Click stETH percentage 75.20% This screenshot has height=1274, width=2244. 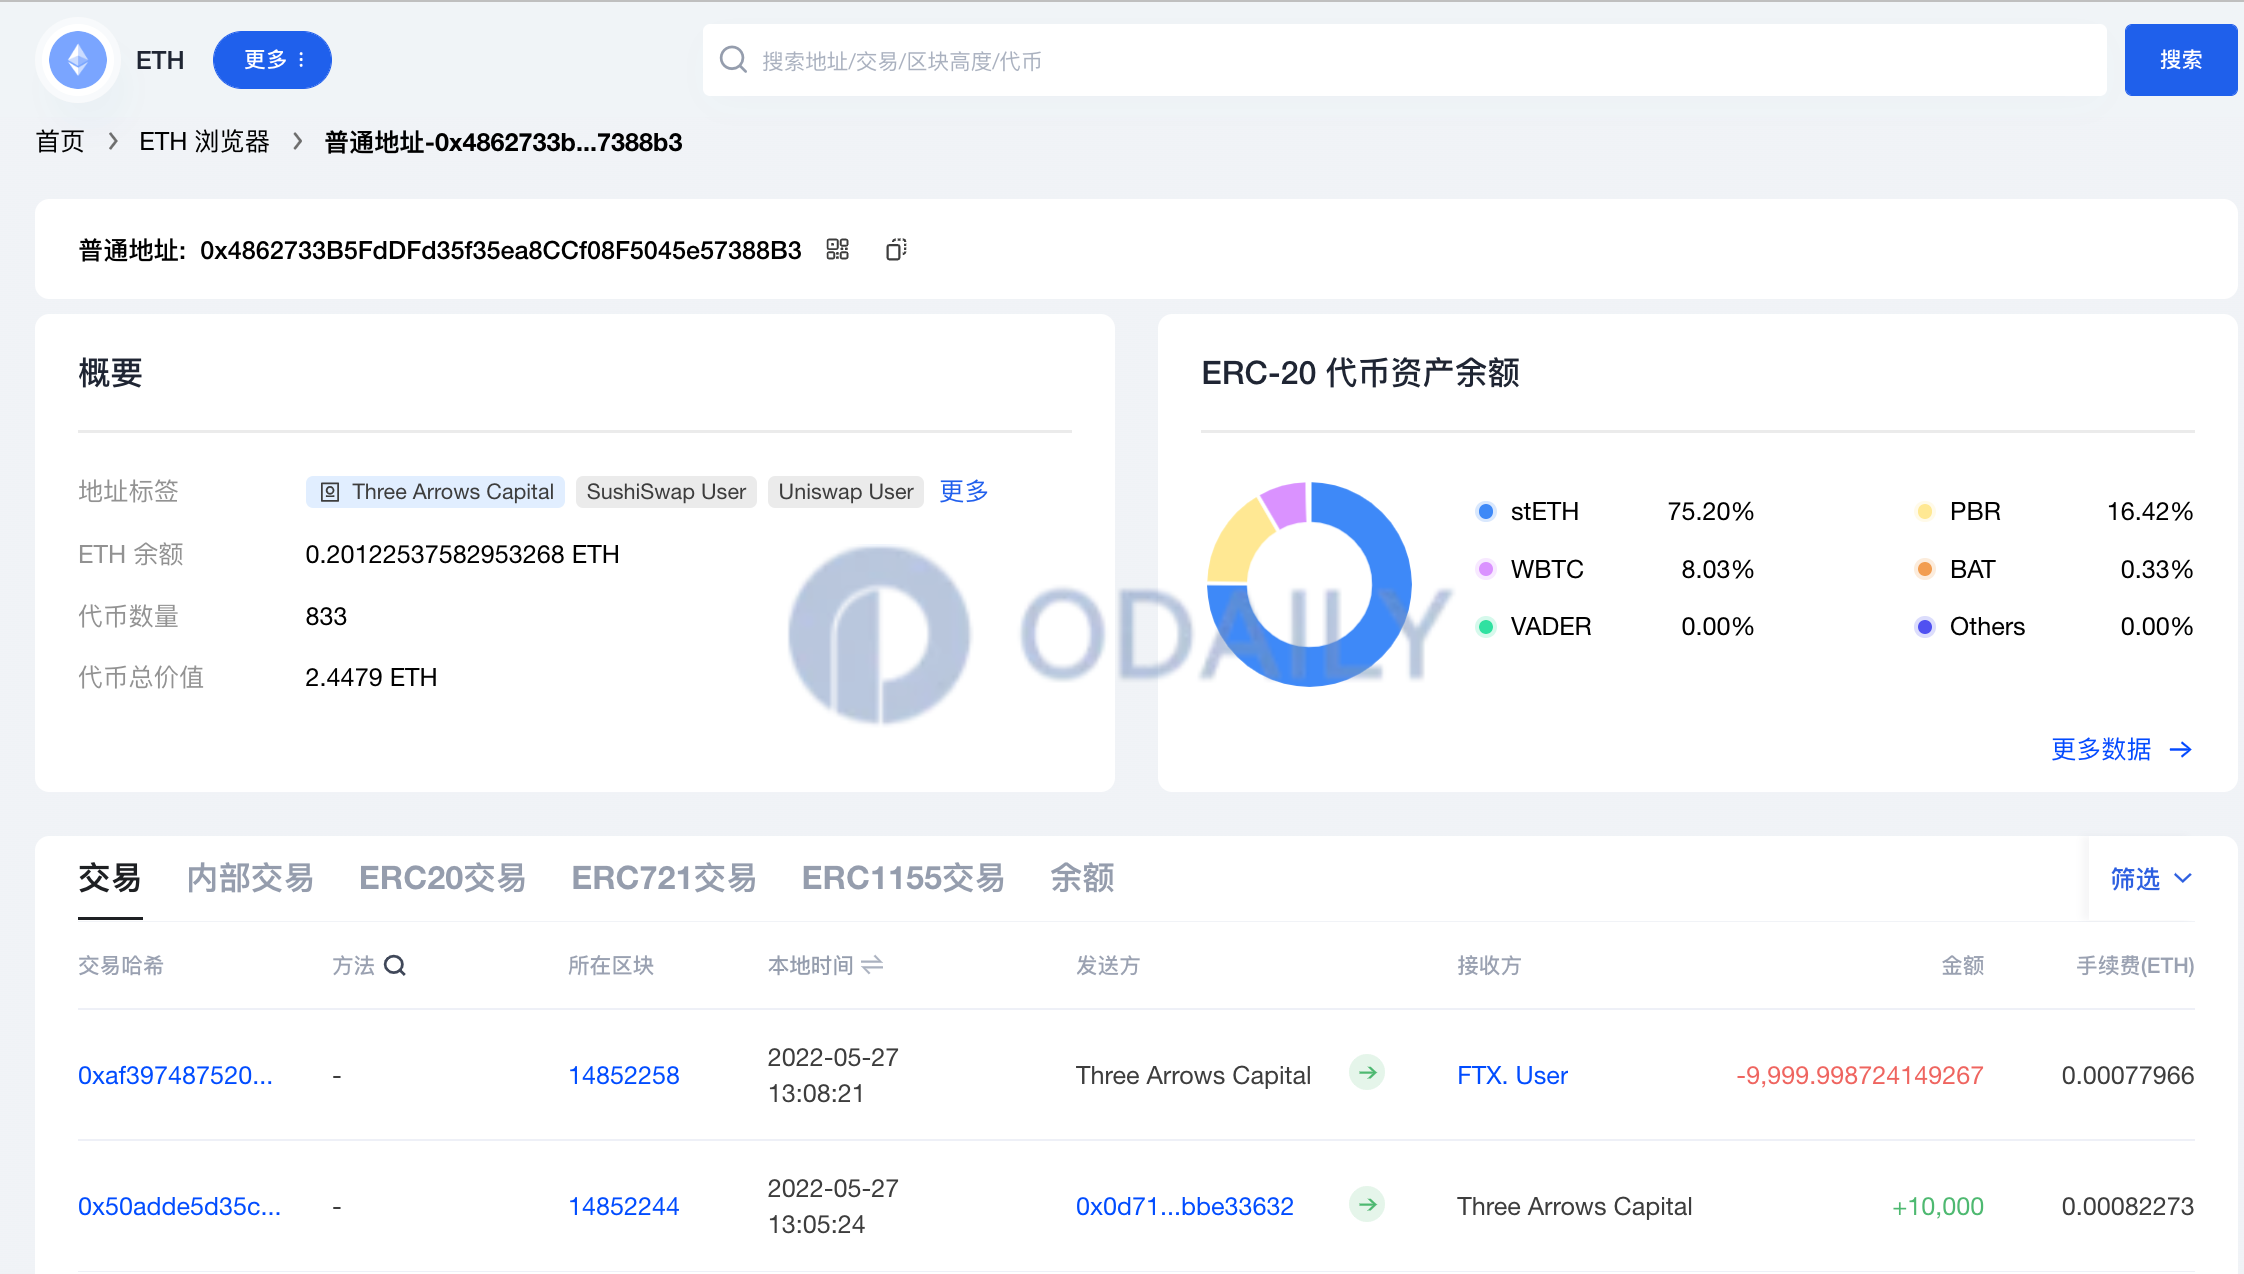1711,512
